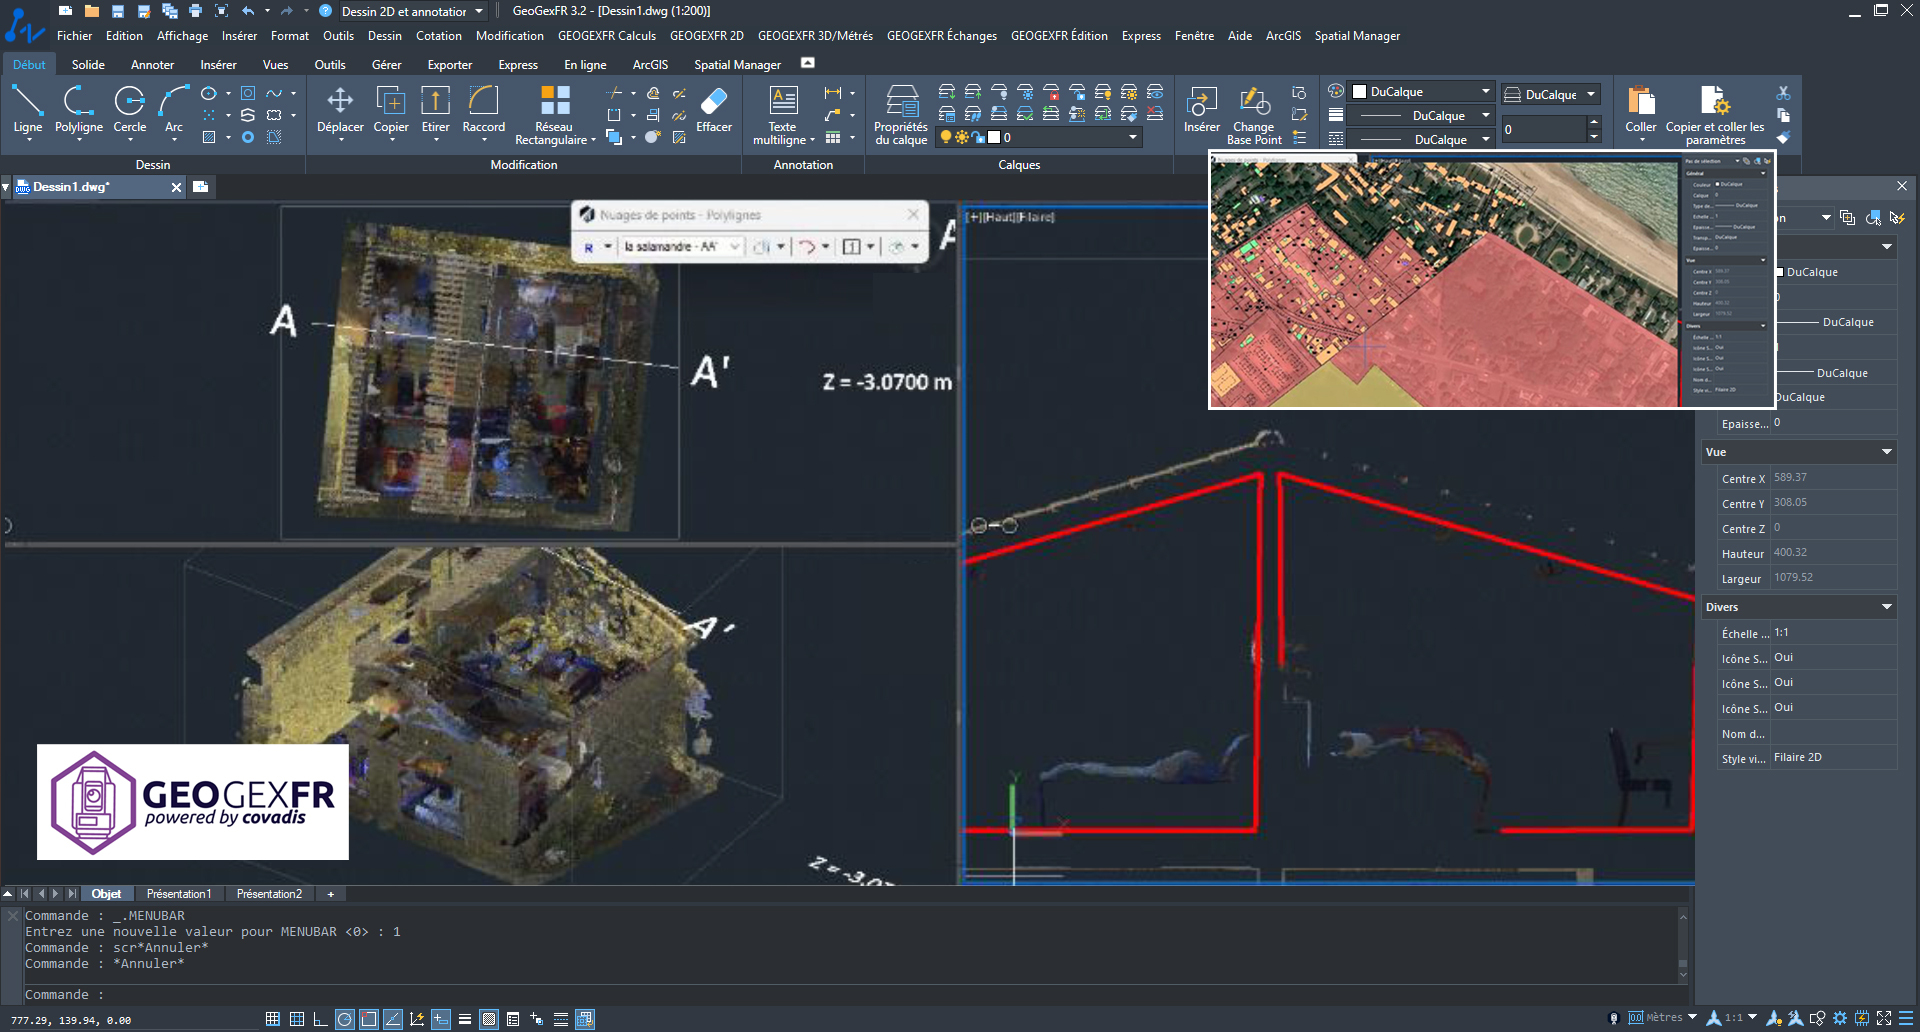Click the Calques panel title
The image size is (1920, 1032).
[1019, 165]
